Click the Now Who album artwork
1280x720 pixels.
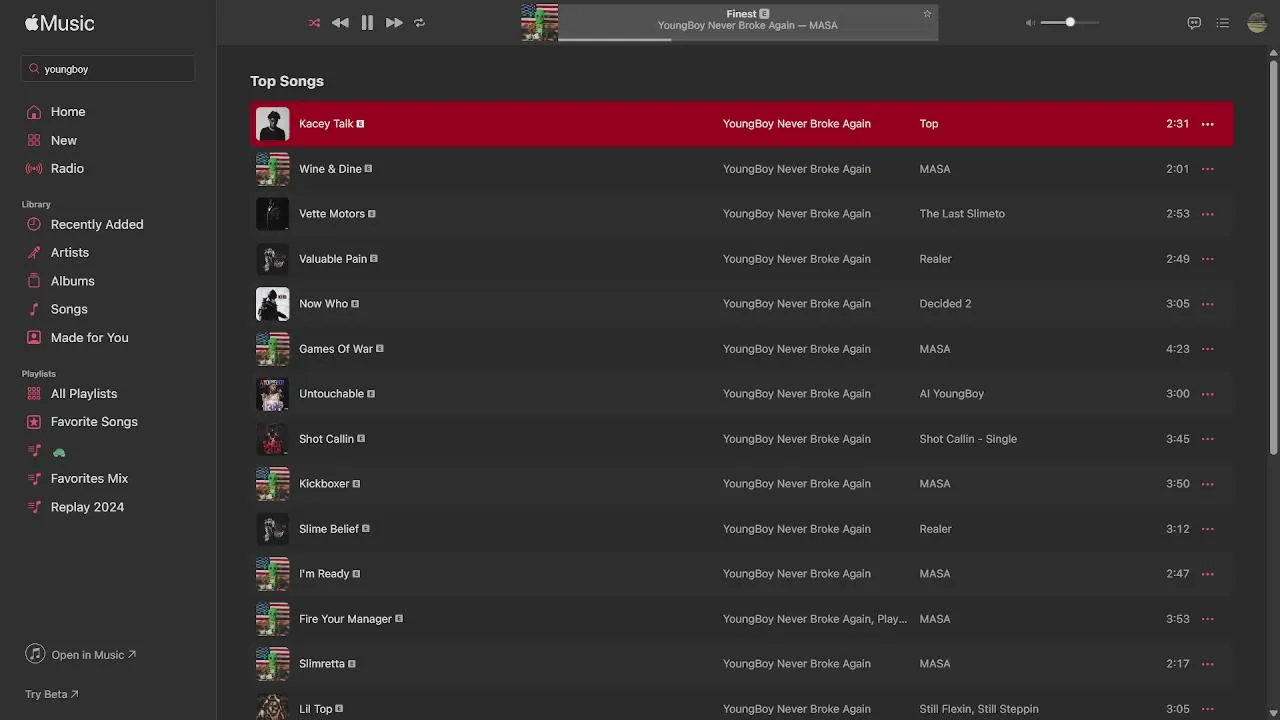point(272,304)
